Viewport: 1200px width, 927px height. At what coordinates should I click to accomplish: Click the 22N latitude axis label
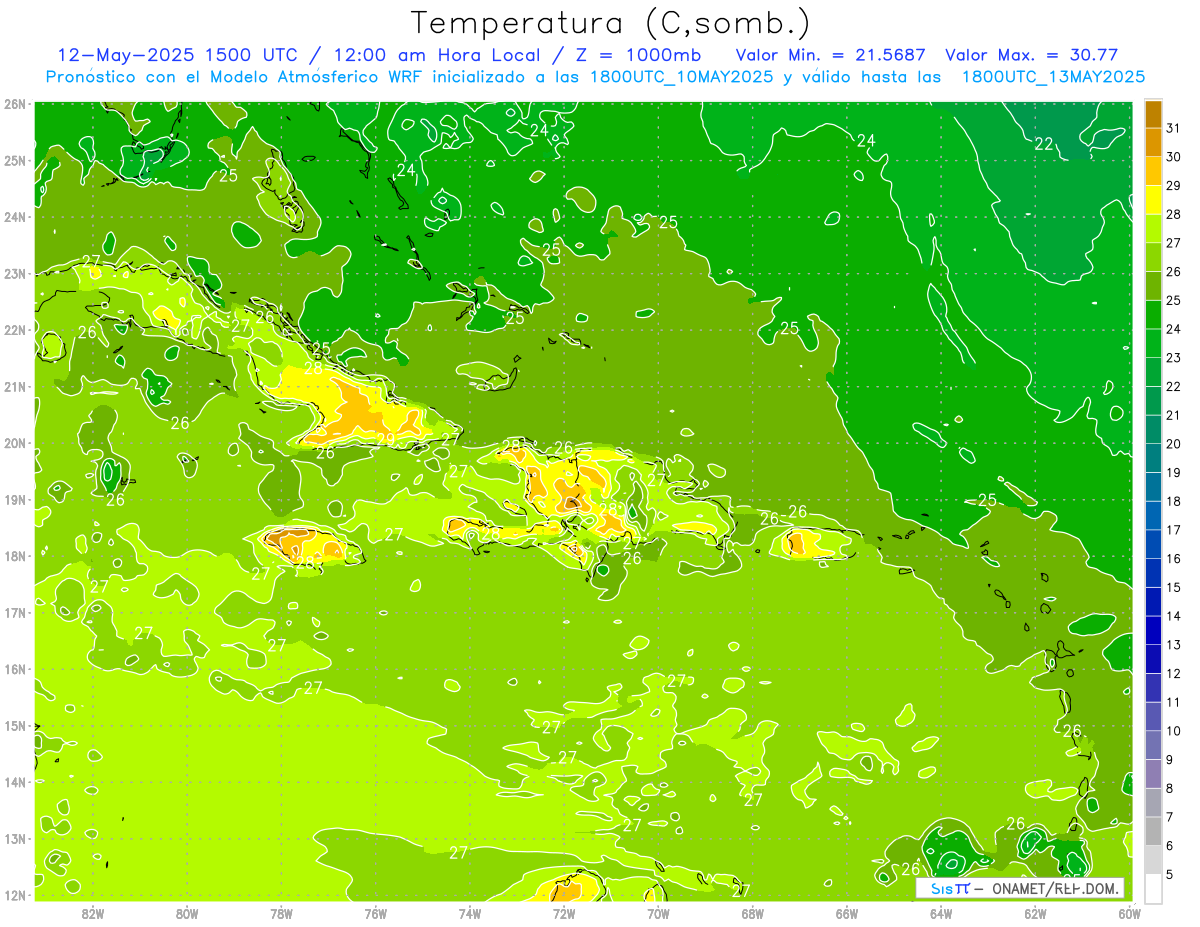tap(16, 330)
